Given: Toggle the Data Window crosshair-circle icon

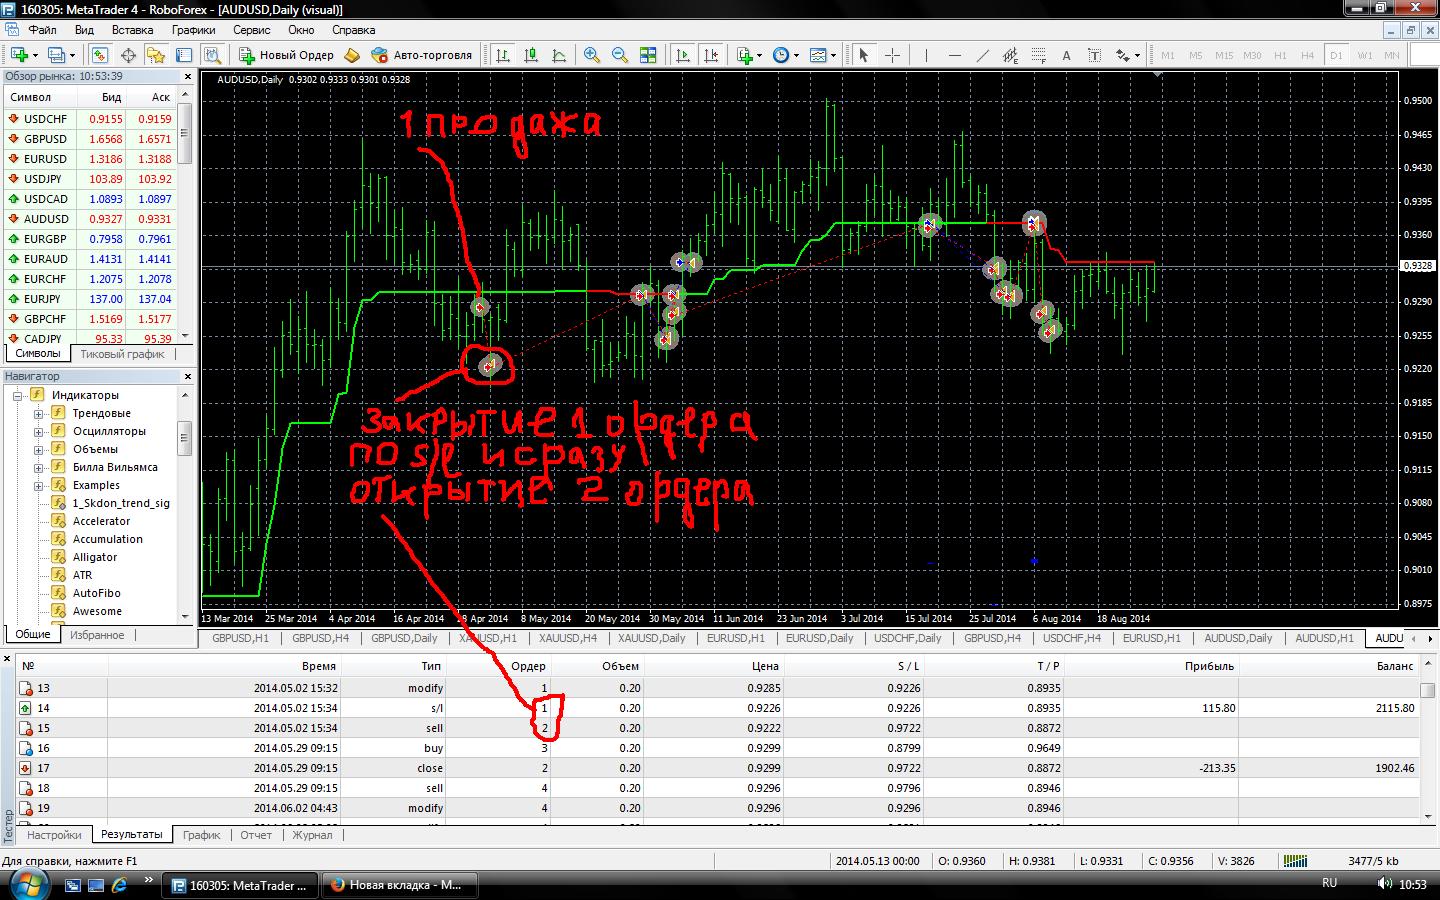Looking at the screenshot, I should click(128, 55).
